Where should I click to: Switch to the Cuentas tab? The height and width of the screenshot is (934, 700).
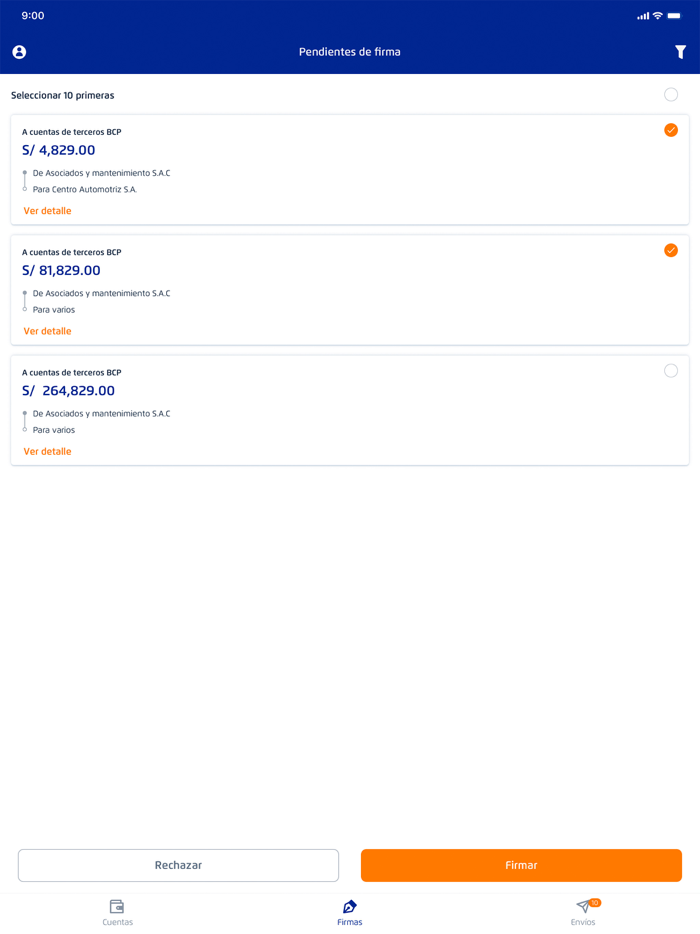point(117,913)
